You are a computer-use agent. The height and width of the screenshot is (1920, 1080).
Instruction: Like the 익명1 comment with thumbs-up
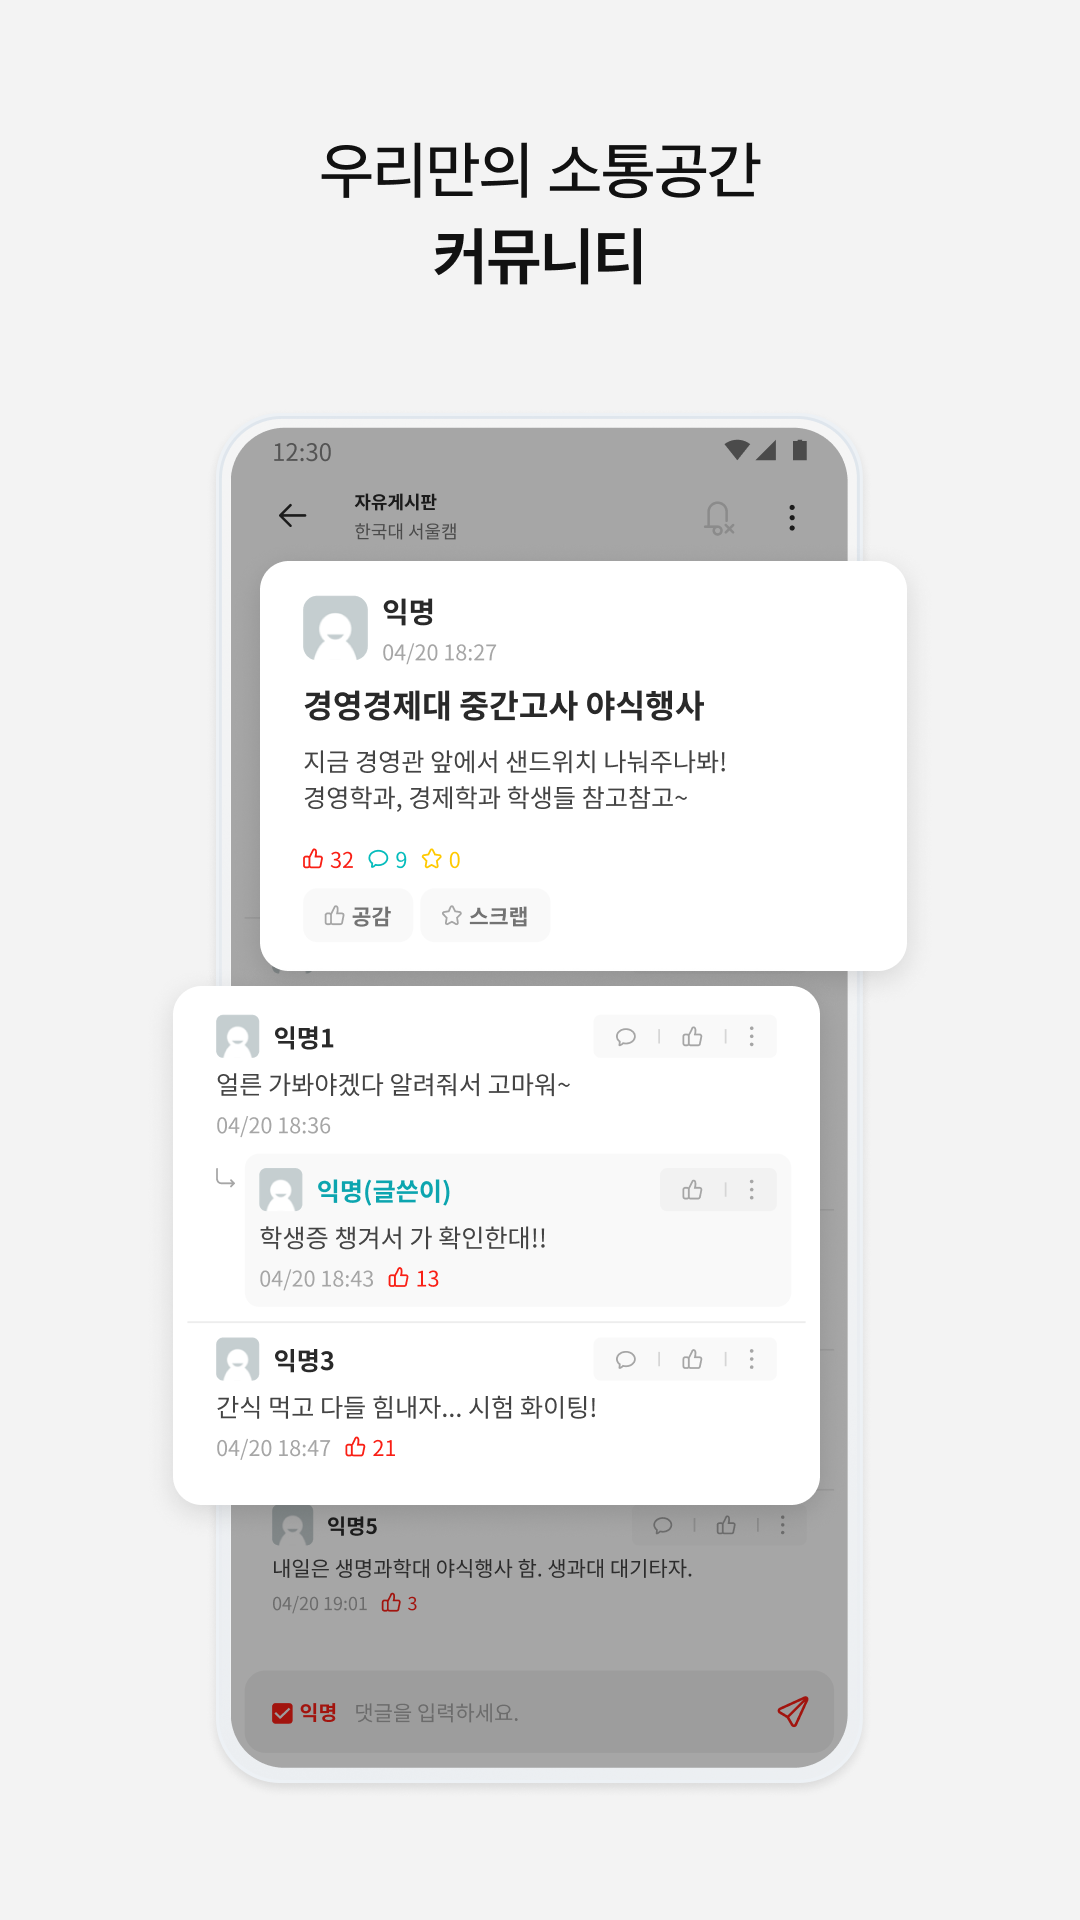pos(692,1037)
